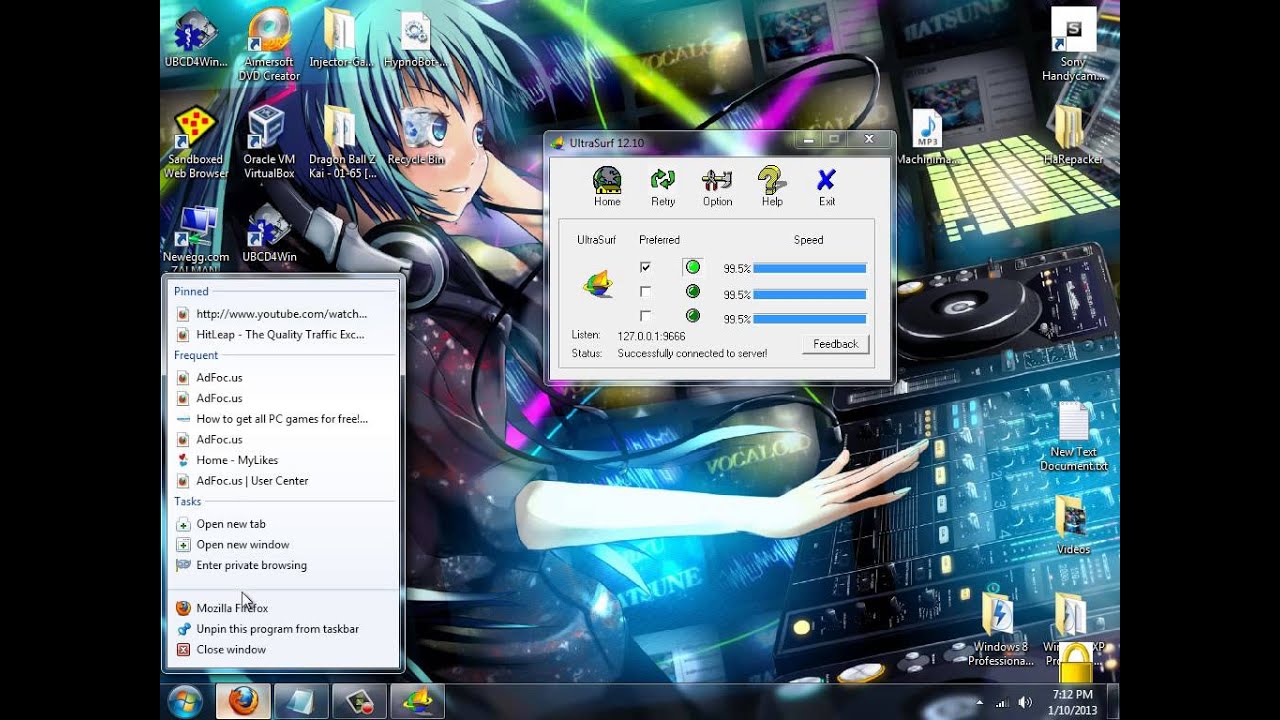This screenshot has height=720, width=1280.
Task: Select the Recycle Bin icon
Action: [x=416, y=137]
